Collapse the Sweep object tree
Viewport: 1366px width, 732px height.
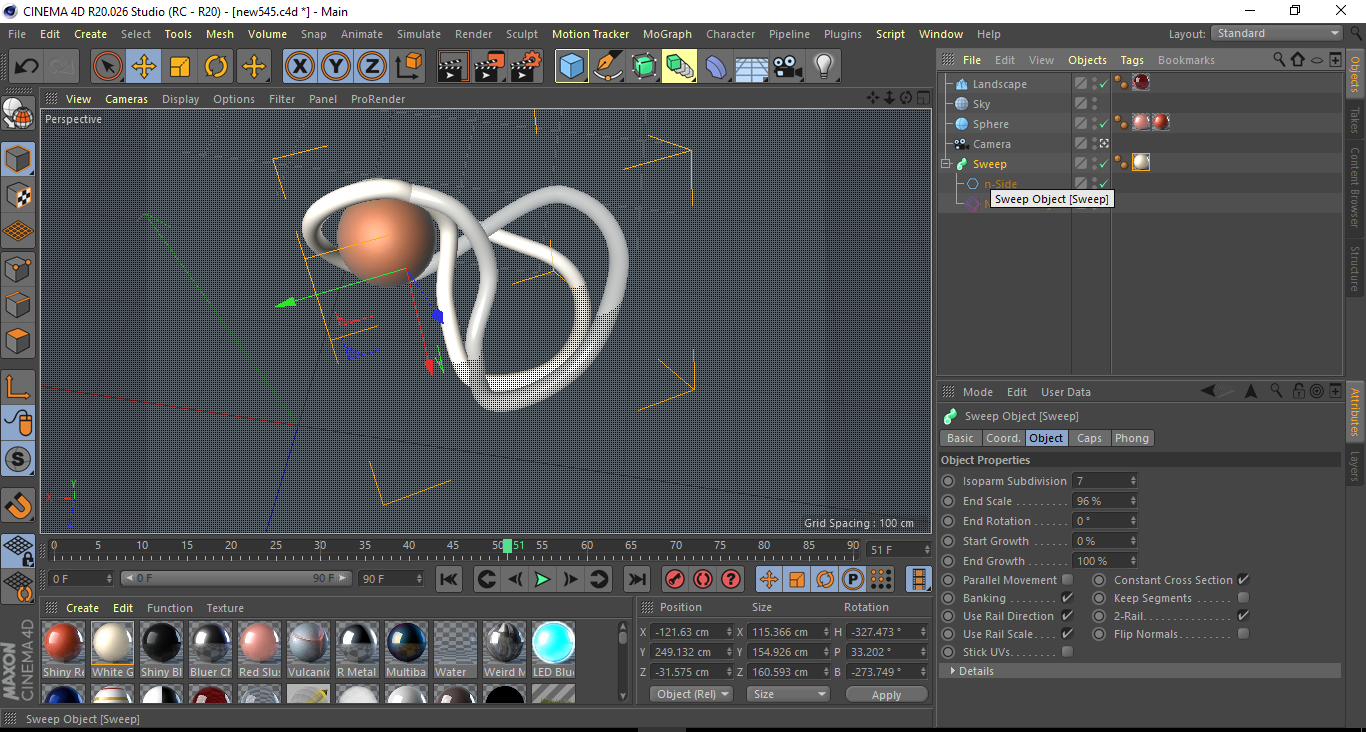click(945, 164)
